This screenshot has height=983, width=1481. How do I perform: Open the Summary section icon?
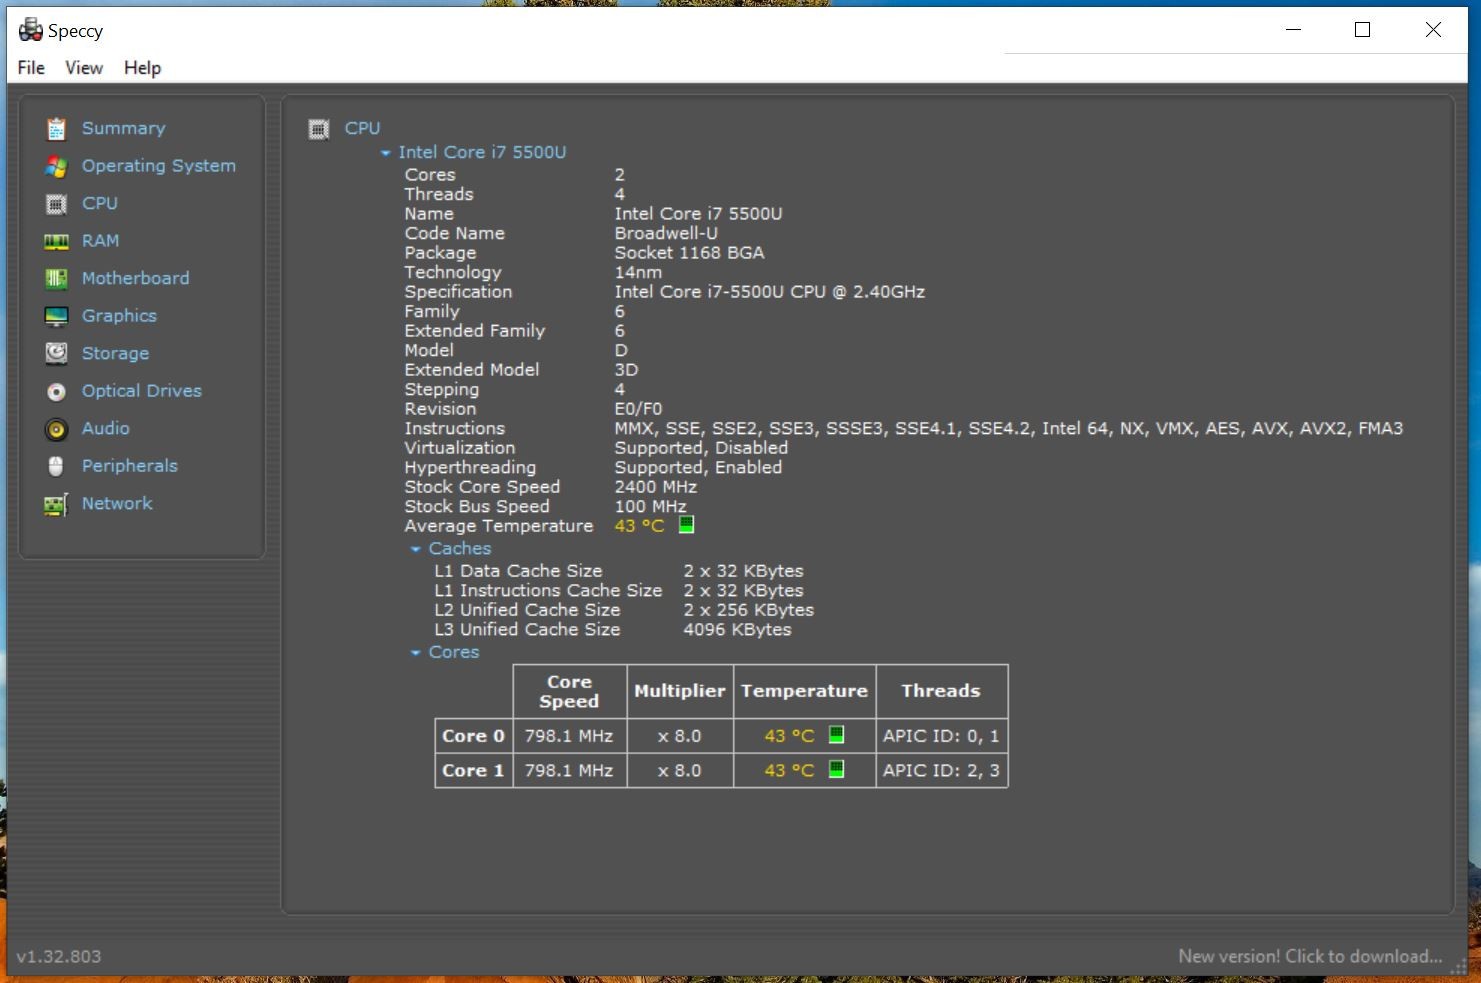click(56, 129)
